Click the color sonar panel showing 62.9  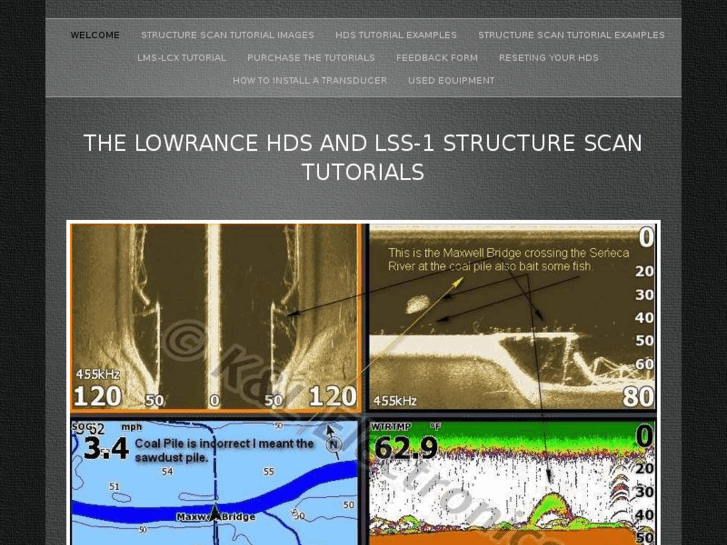coord(512,482)
